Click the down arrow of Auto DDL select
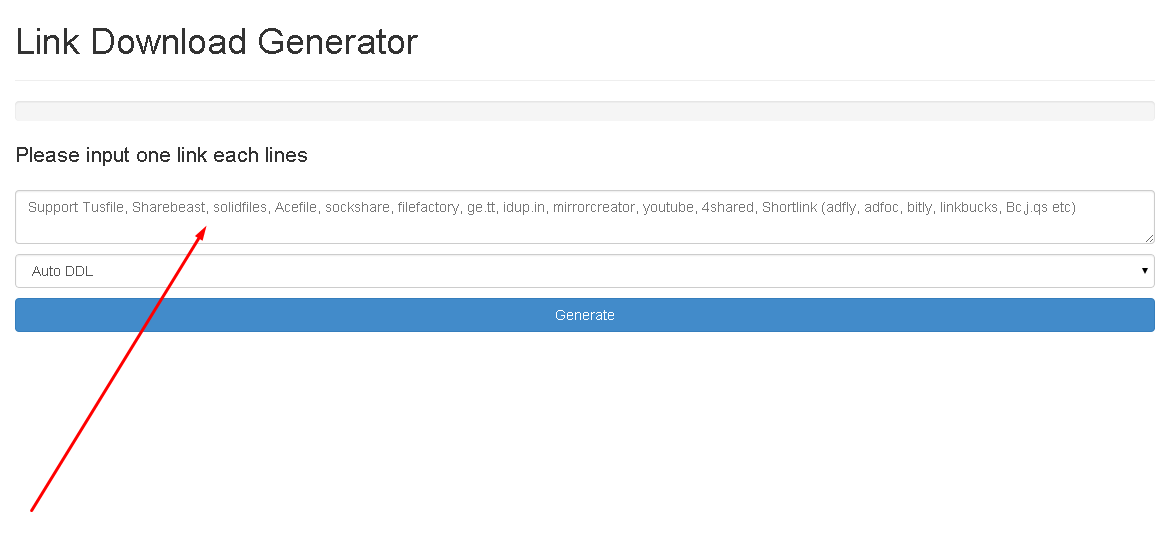1174x536 pixels. 1145,270
